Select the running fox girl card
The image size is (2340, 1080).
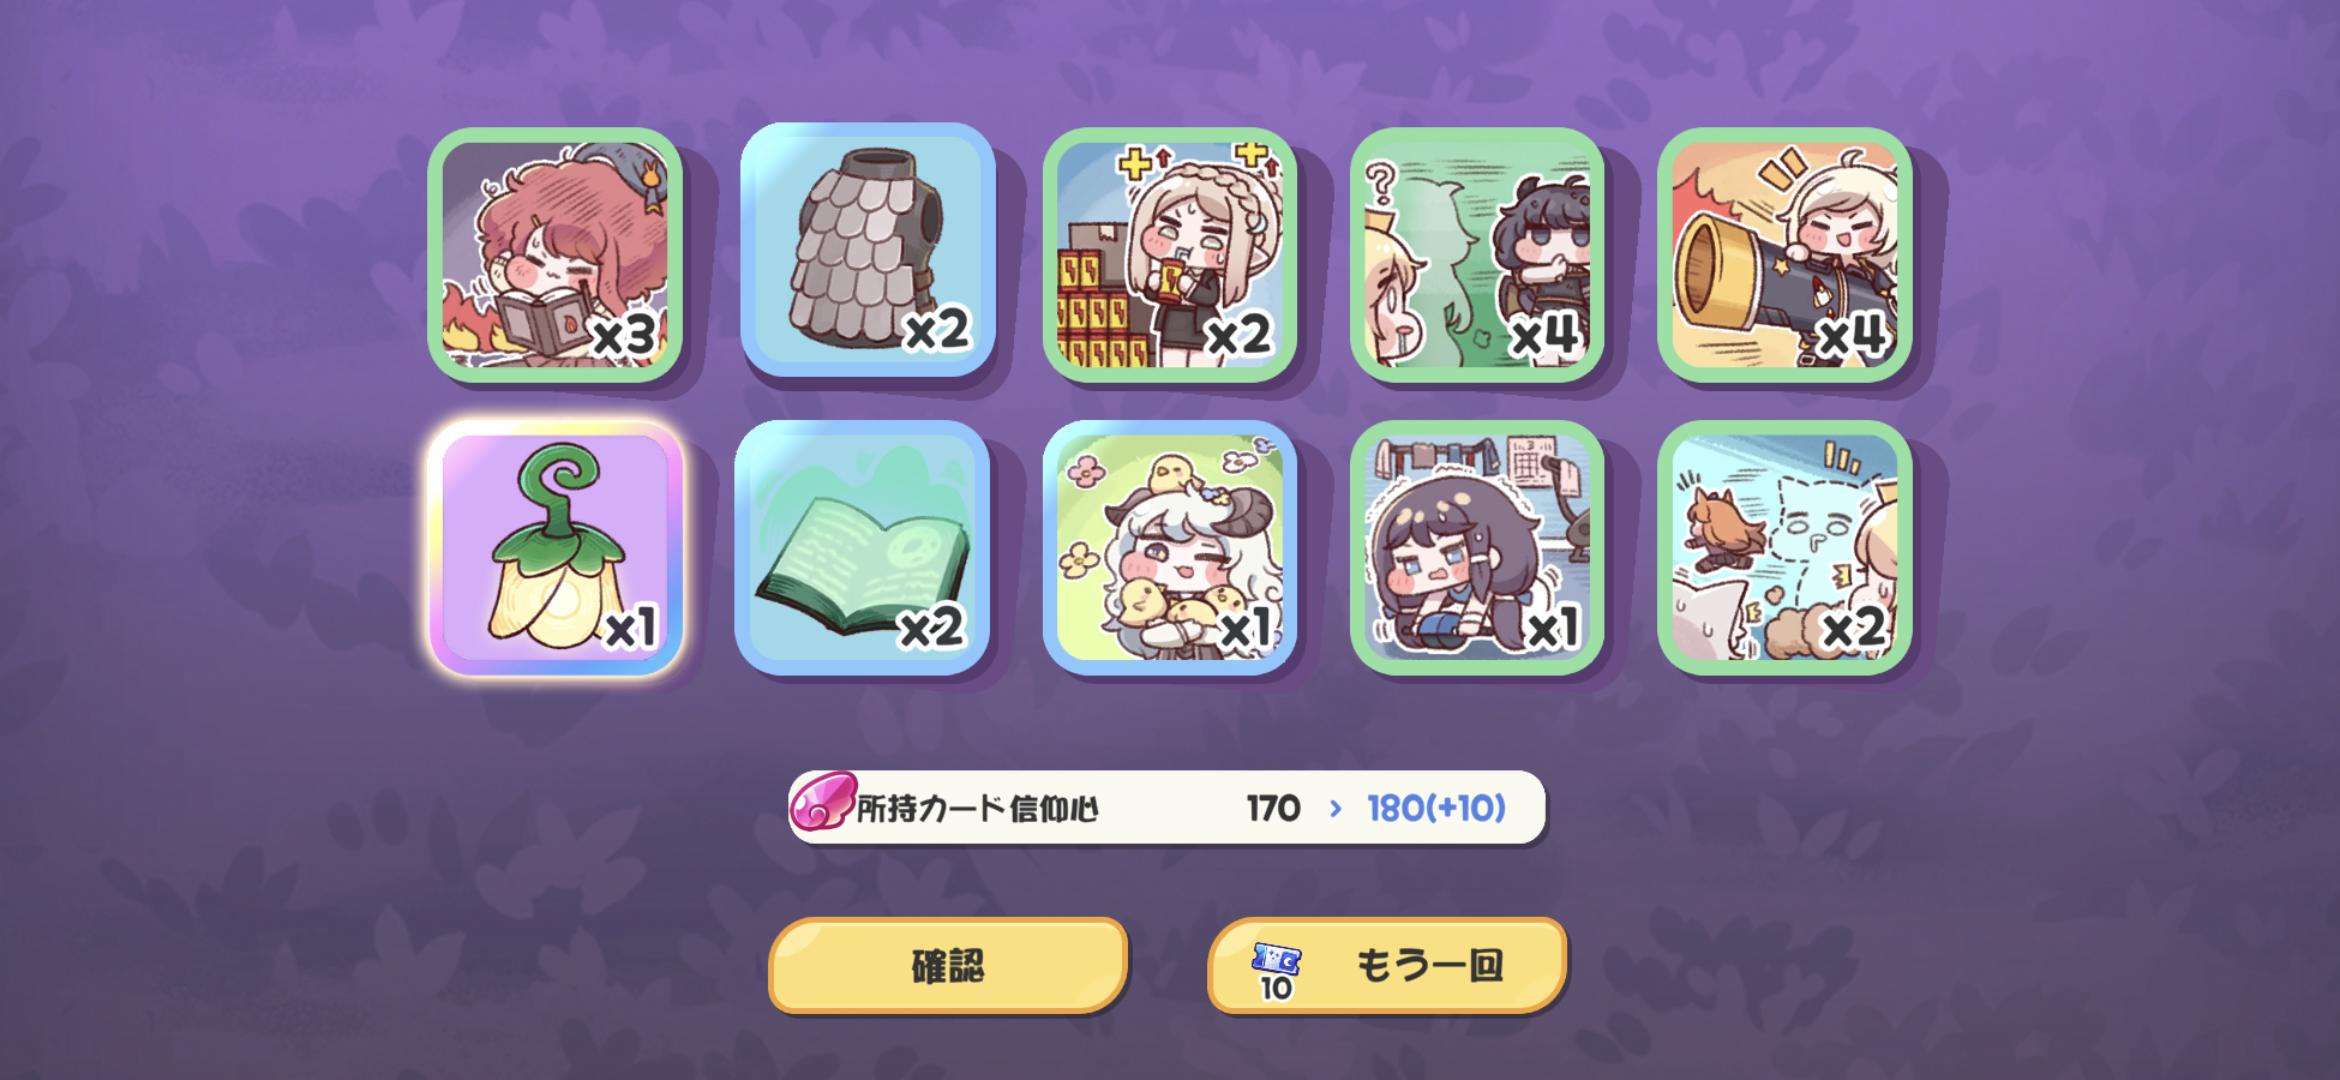click(x=1785, y=548)
